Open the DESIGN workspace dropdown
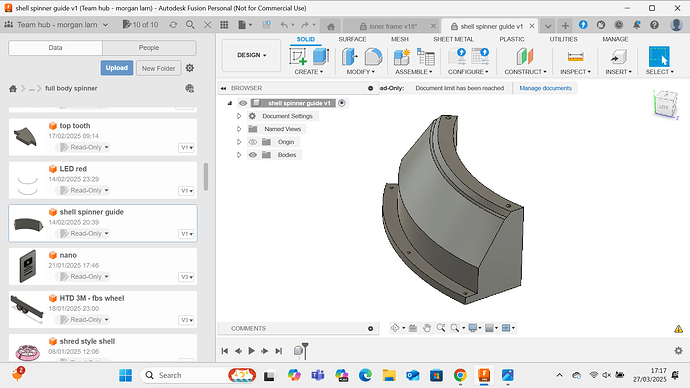690x388 pixels. pyautogui.click(x=251, y=55)
